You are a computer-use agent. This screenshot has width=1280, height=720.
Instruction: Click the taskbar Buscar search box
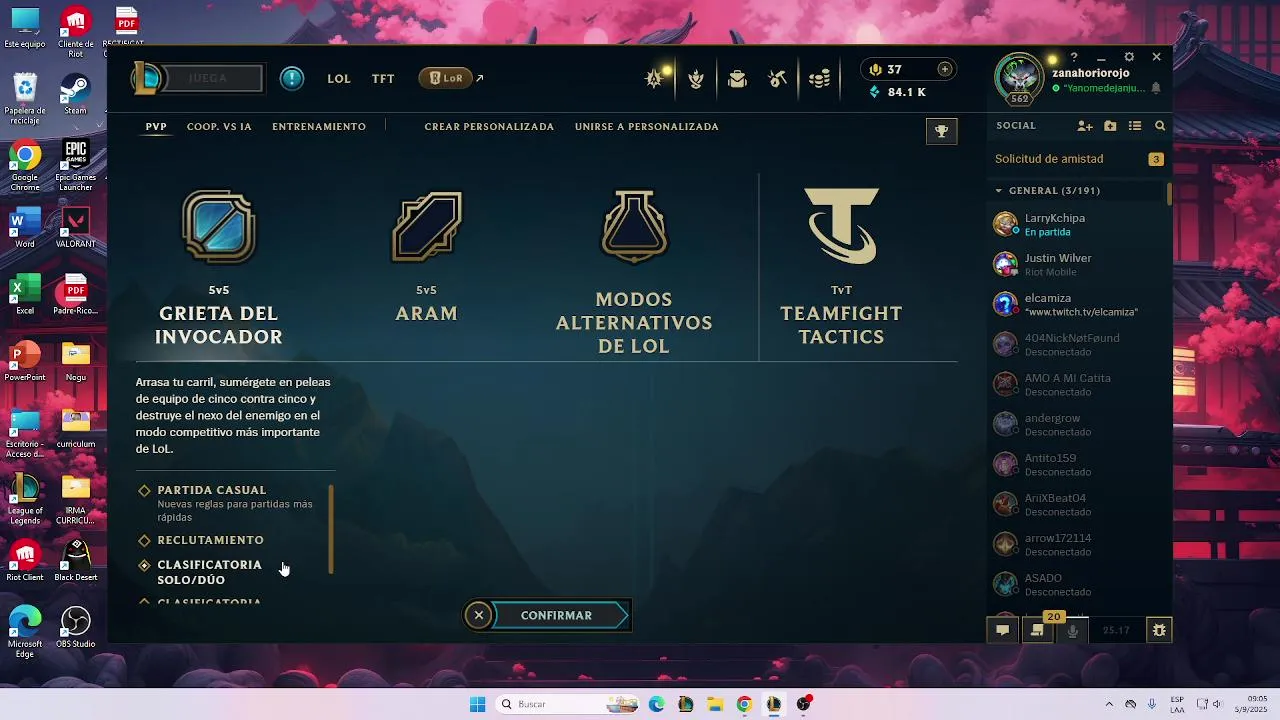click(567, 704)
